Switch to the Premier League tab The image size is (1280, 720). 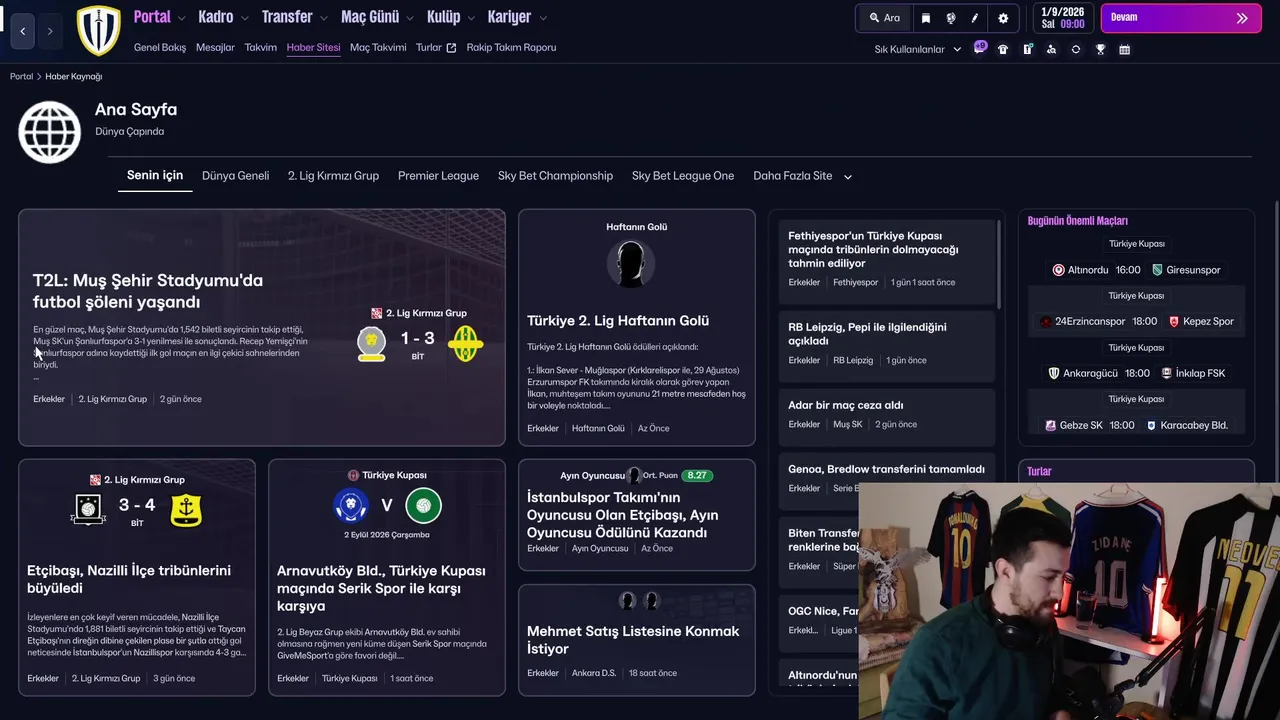(x=438, y=176)
